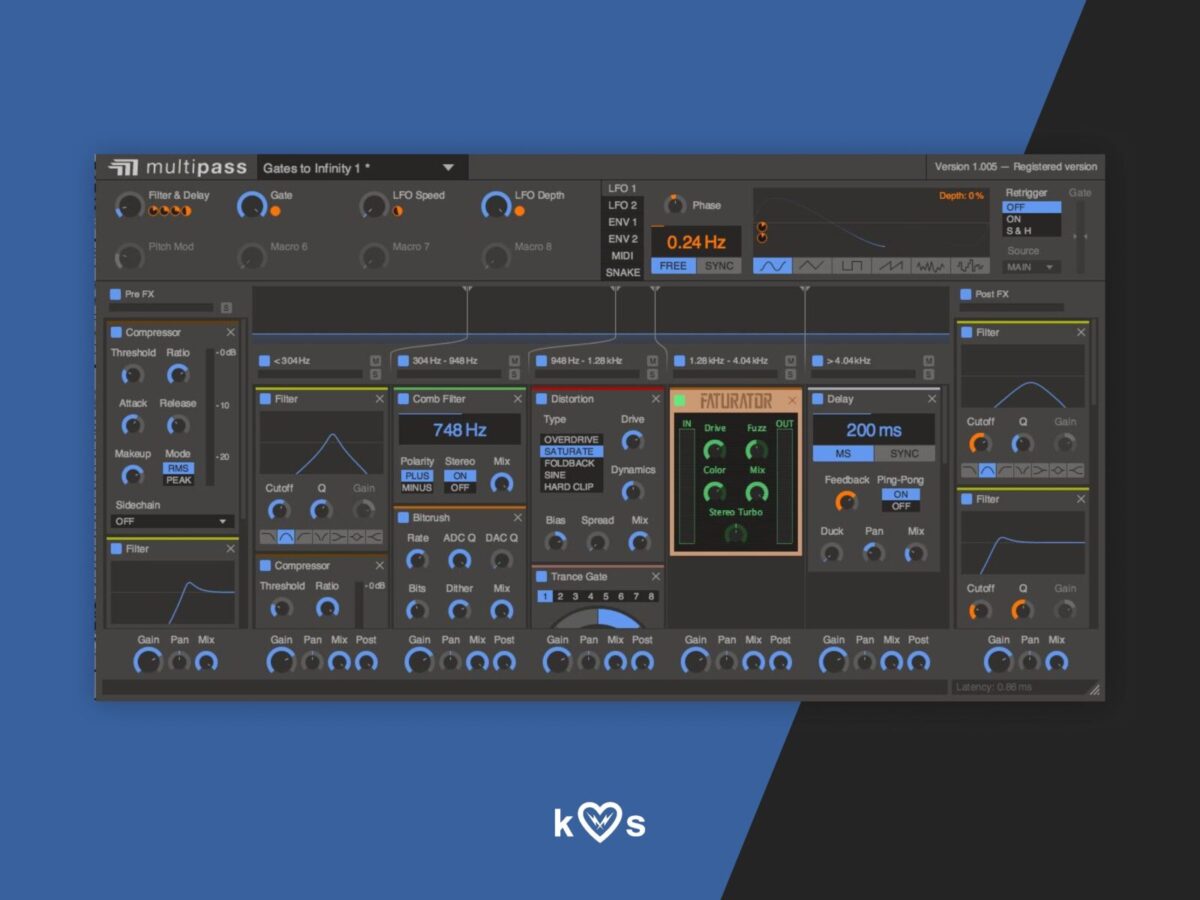Choose notch type in <304Hz band Filter
This screenshot has width=1200, height=900.
coord(322,537)
